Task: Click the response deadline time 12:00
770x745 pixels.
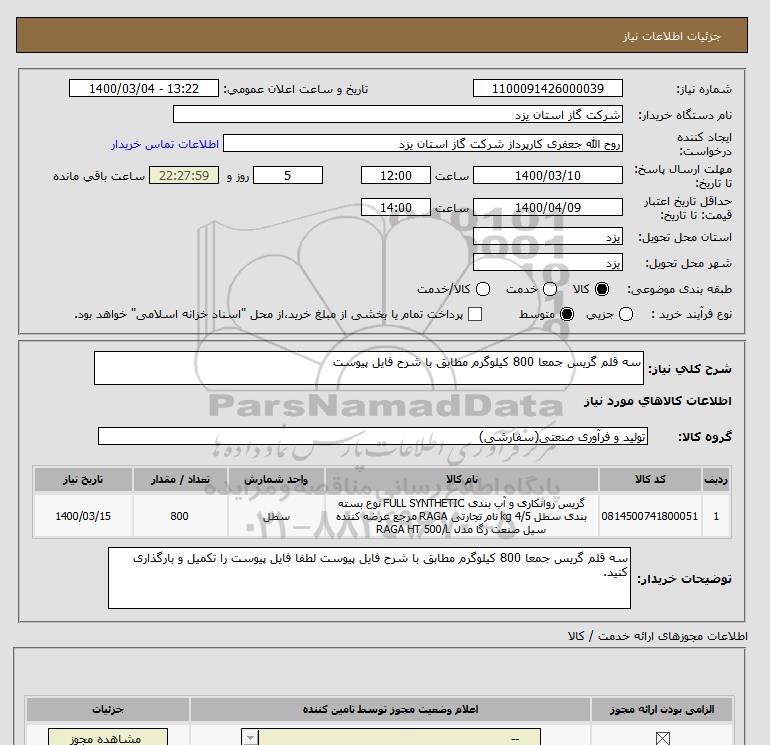Action: click(x=396, y=175)
